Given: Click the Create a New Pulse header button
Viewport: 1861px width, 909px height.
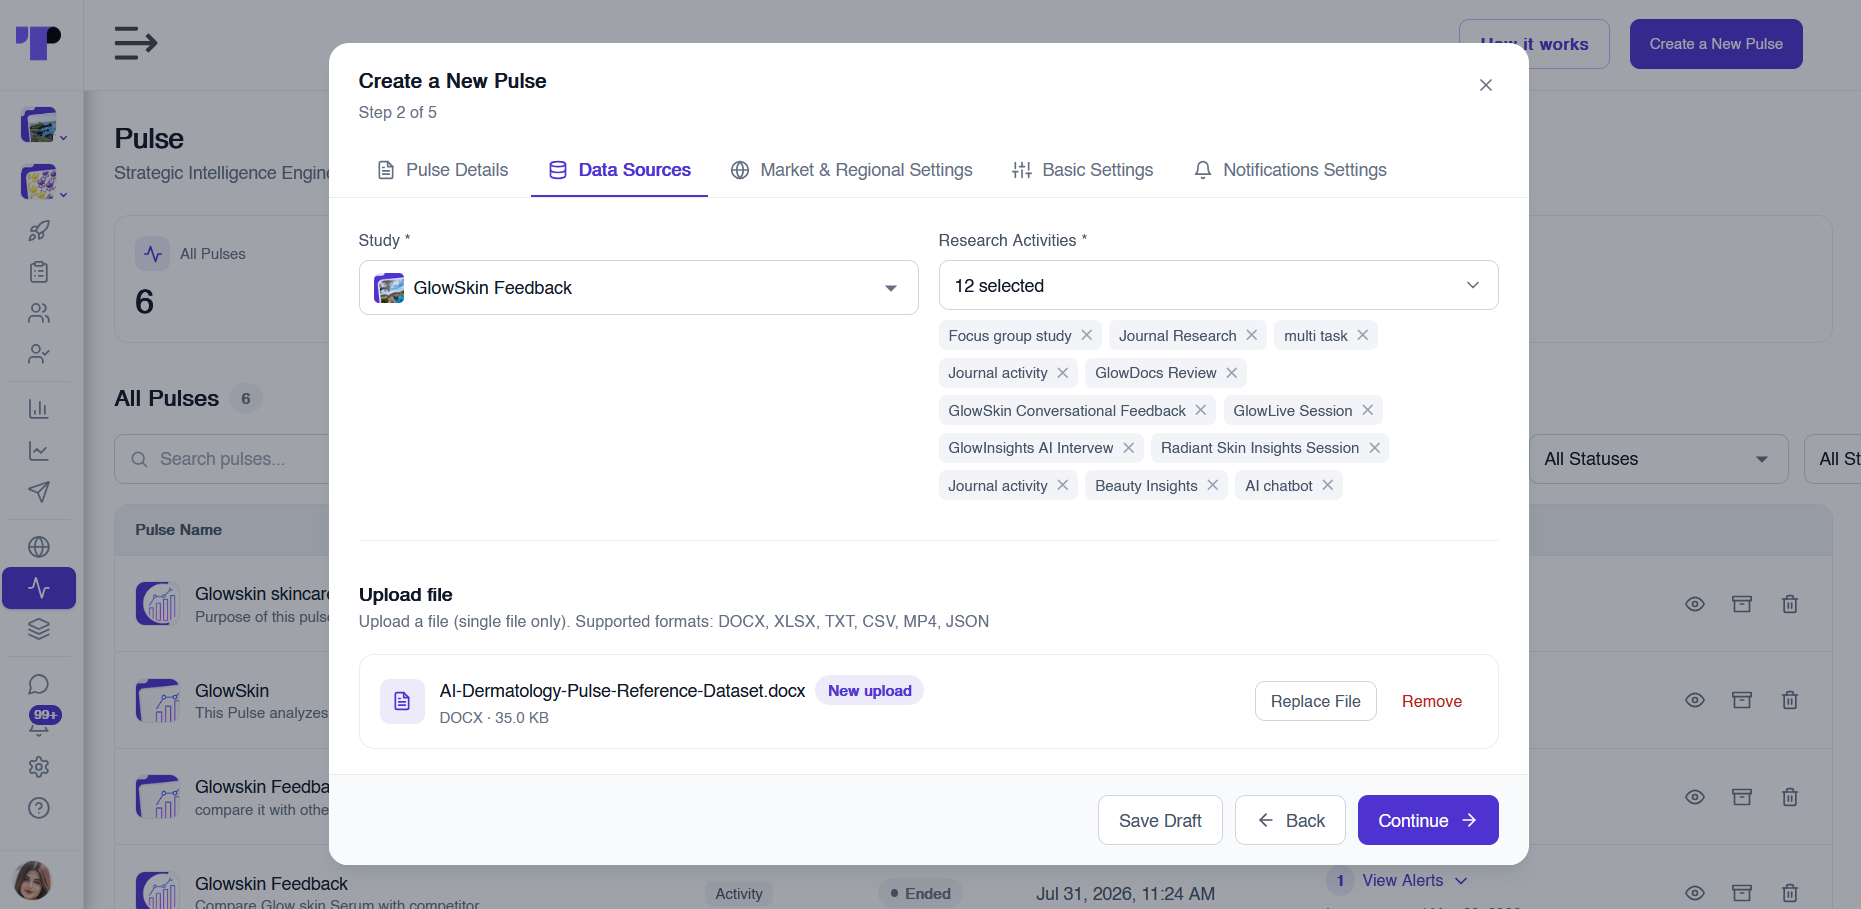Looking at the screenshot, I should 1716,44.
